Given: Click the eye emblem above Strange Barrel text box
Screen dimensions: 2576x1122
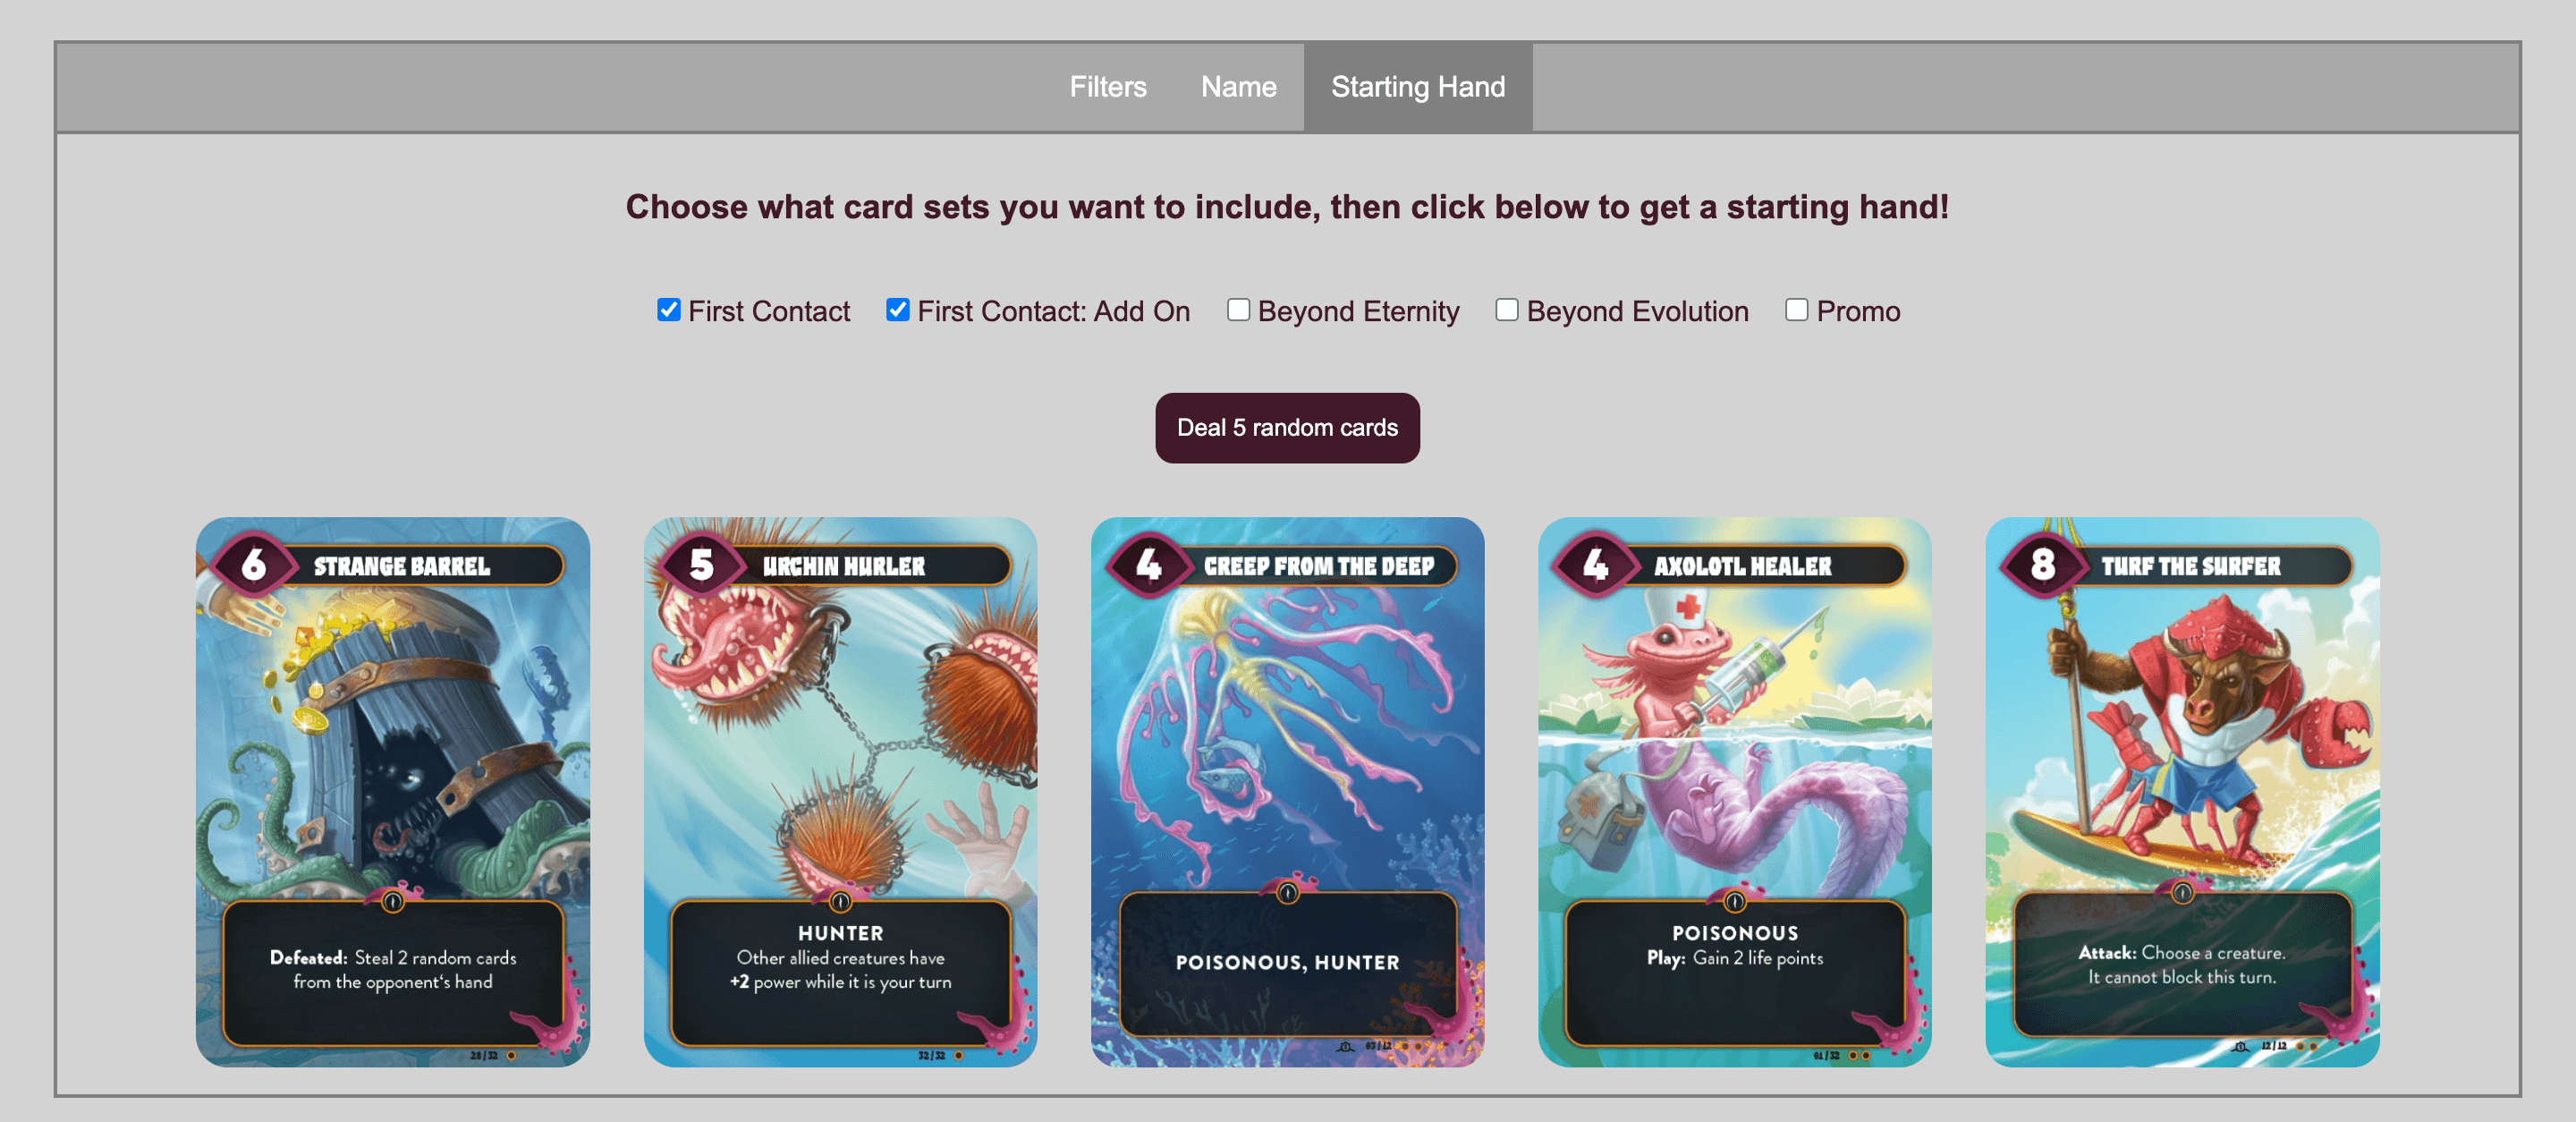Looking at the screenshot, I should (393, 901).
